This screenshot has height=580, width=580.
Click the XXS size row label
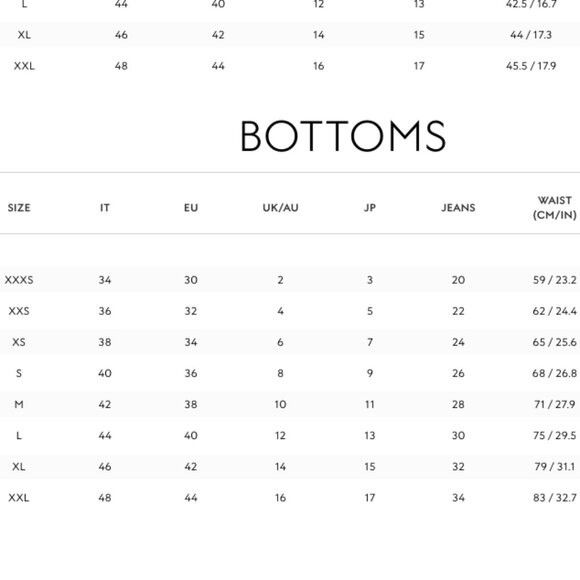[x=19, y=311]
